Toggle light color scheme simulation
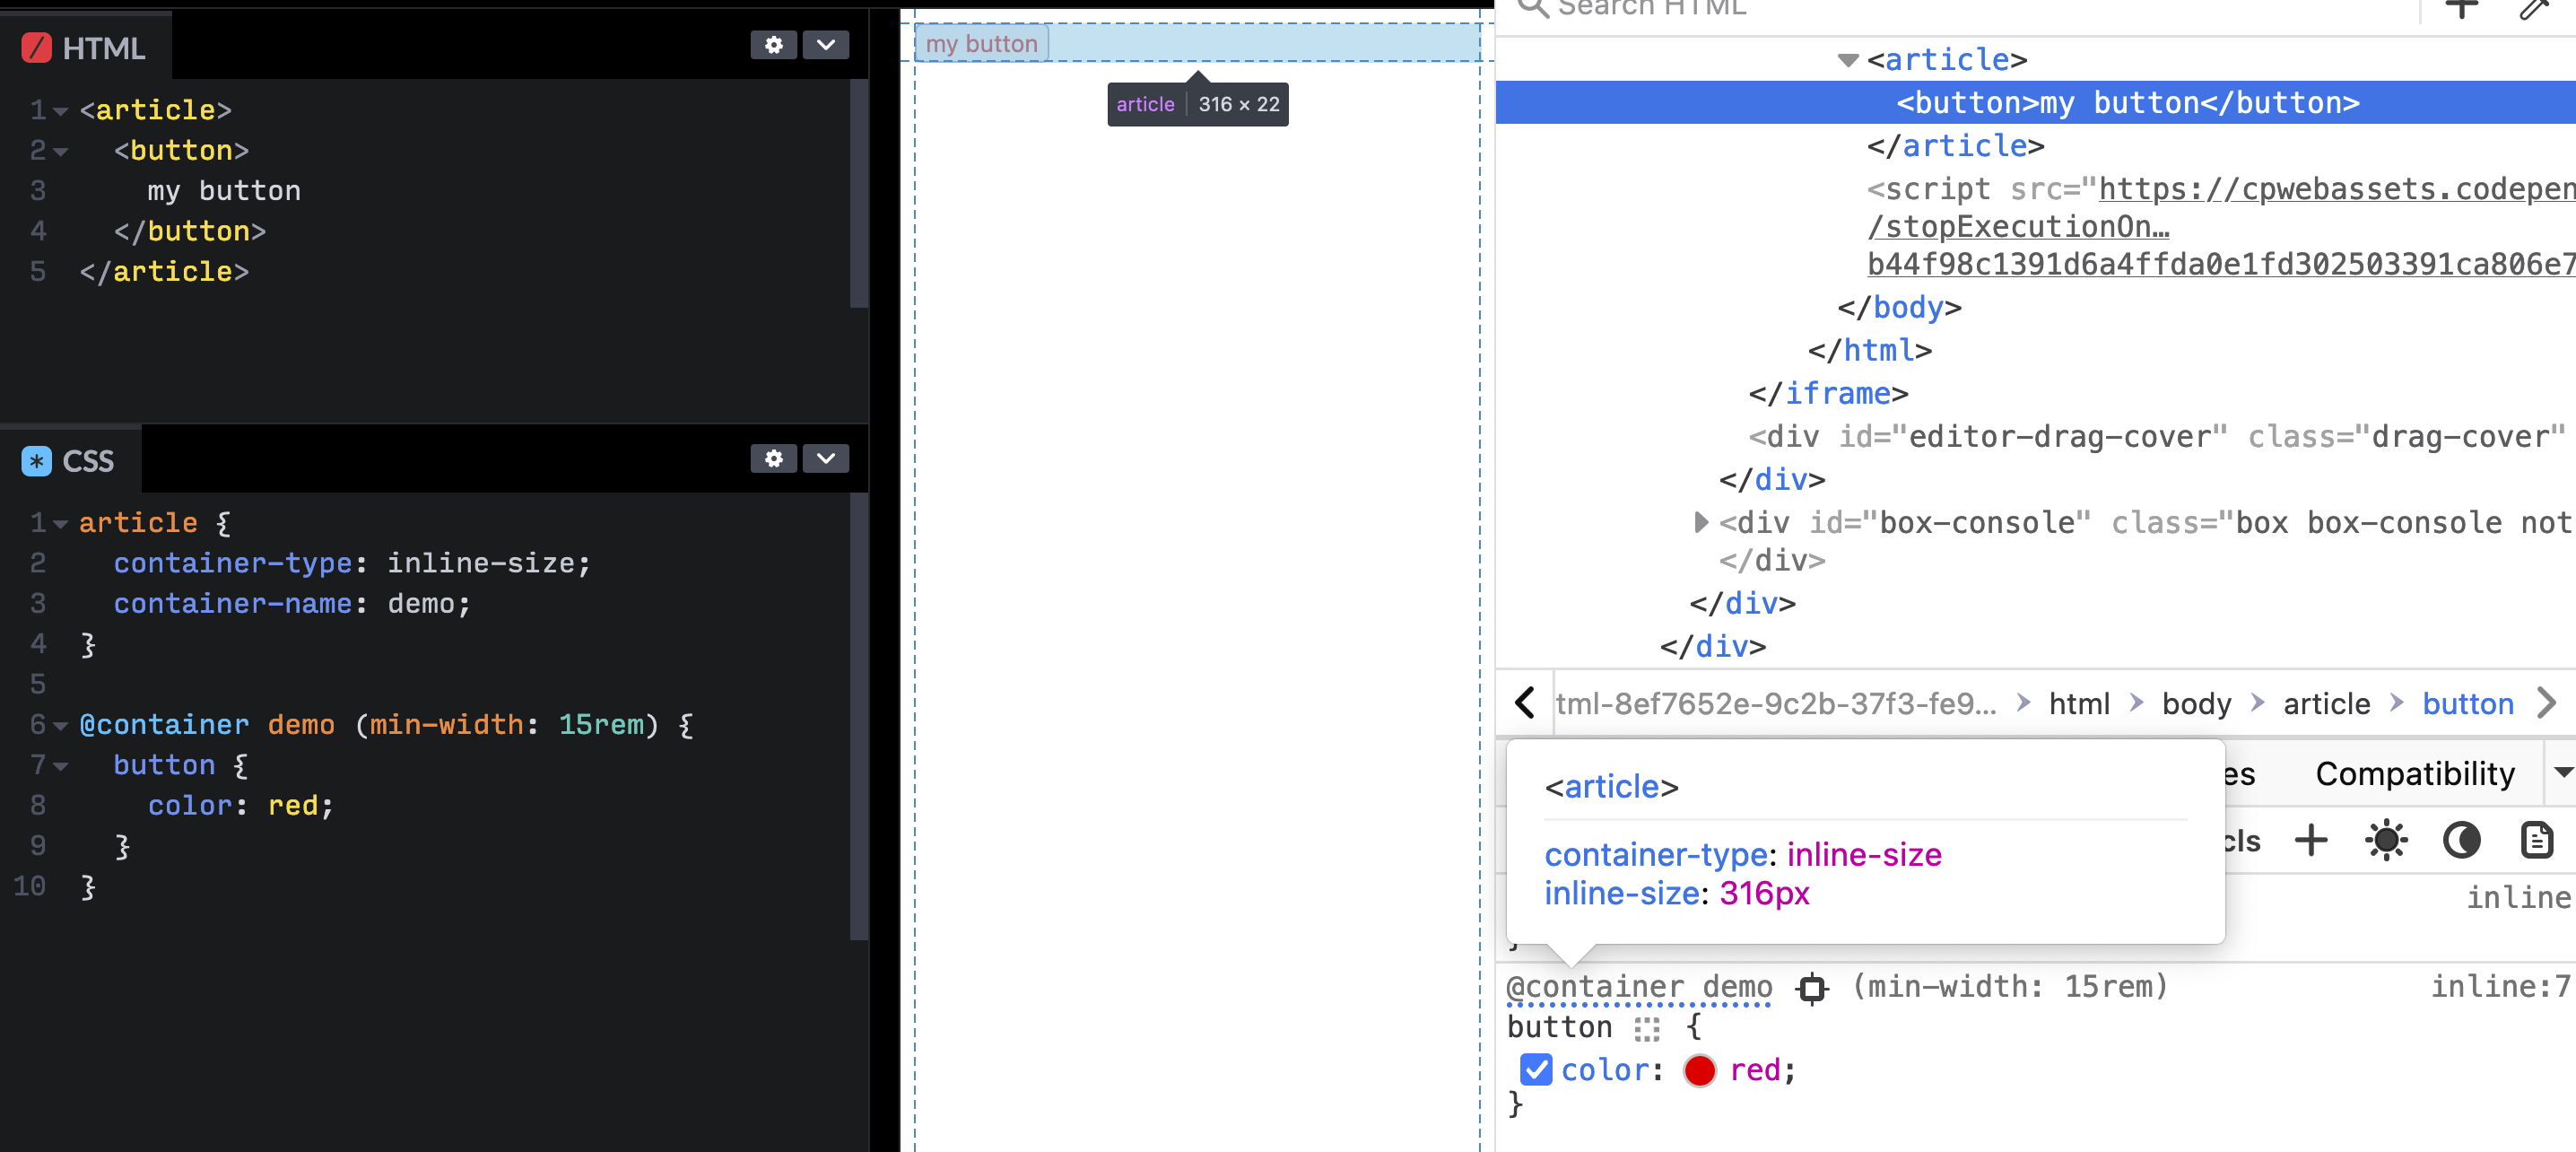 [x=2385, y=841]
